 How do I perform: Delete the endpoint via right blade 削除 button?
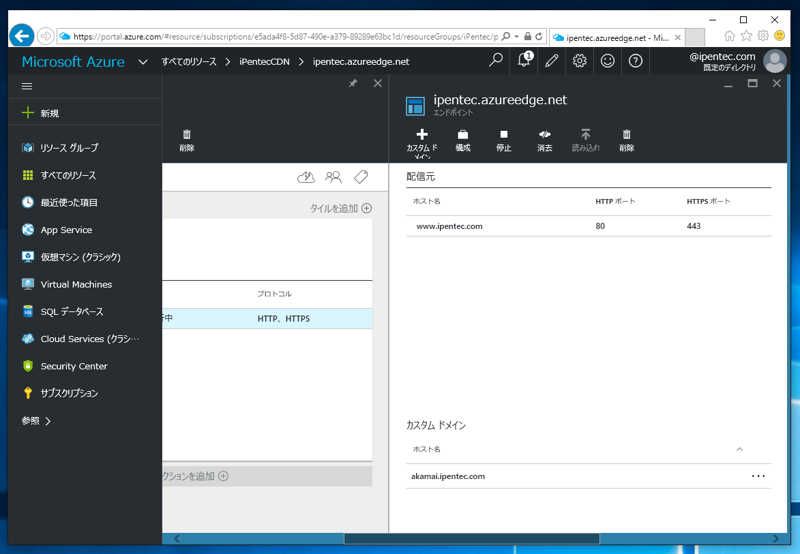click(x=627, y=141)
